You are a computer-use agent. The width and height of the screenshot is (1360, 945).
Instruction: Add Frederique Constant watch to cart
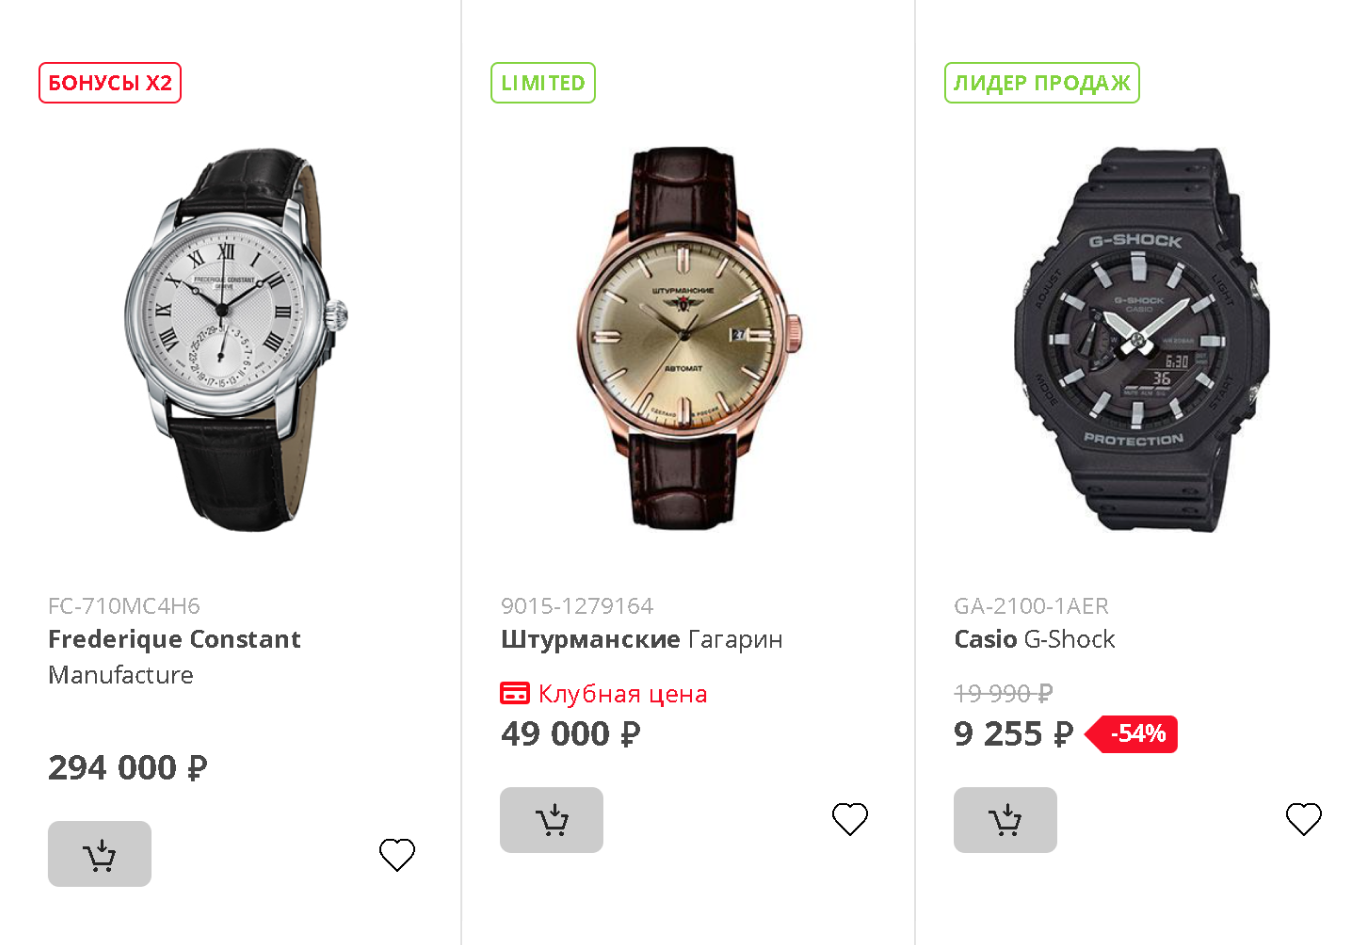99,854
